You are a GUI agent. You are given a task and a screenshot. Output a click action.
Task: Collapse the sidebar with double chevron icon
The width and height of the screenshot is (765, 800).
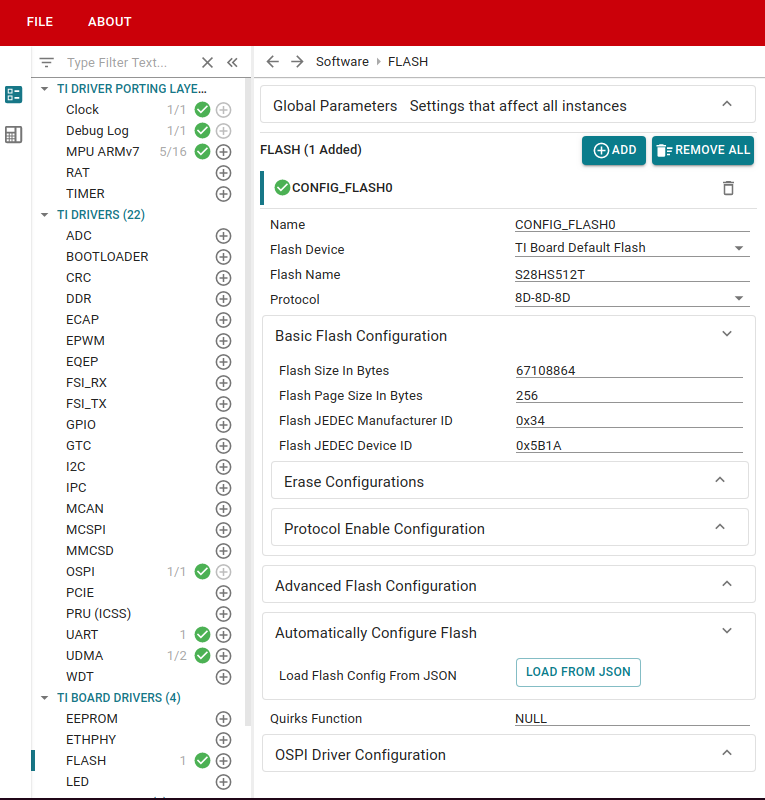232,62
